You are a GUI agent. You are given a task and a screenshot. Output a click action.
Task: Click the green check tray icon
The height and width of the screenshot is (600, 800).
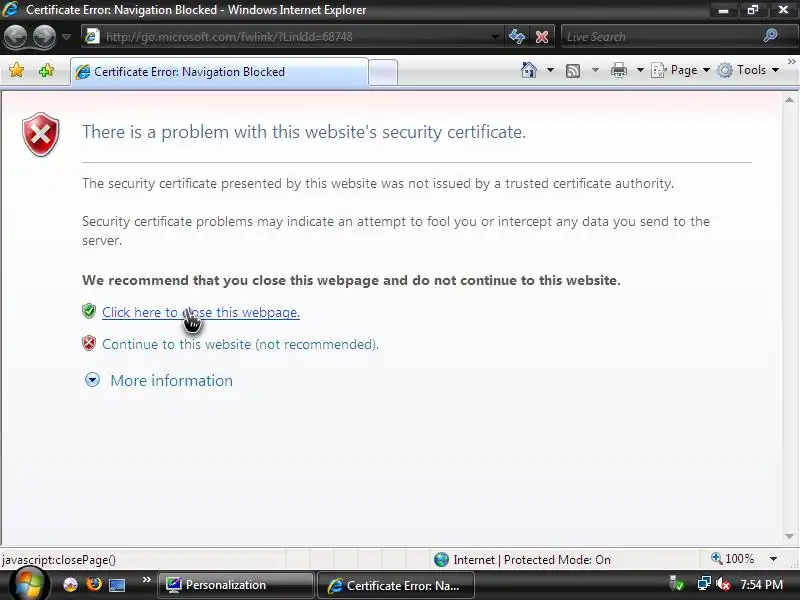(x=677, y=584)
